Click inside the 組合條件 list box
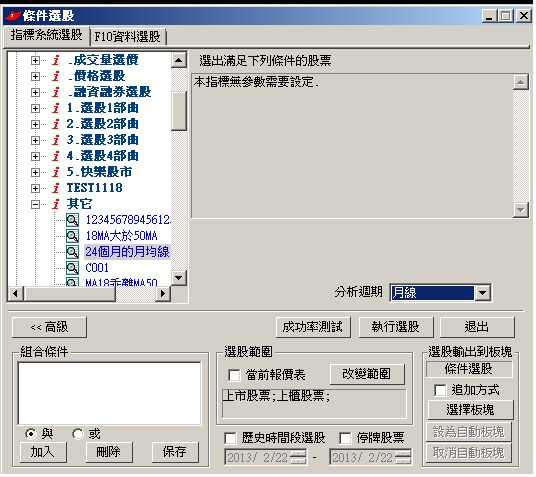536x477 pixels. point(109,393)
